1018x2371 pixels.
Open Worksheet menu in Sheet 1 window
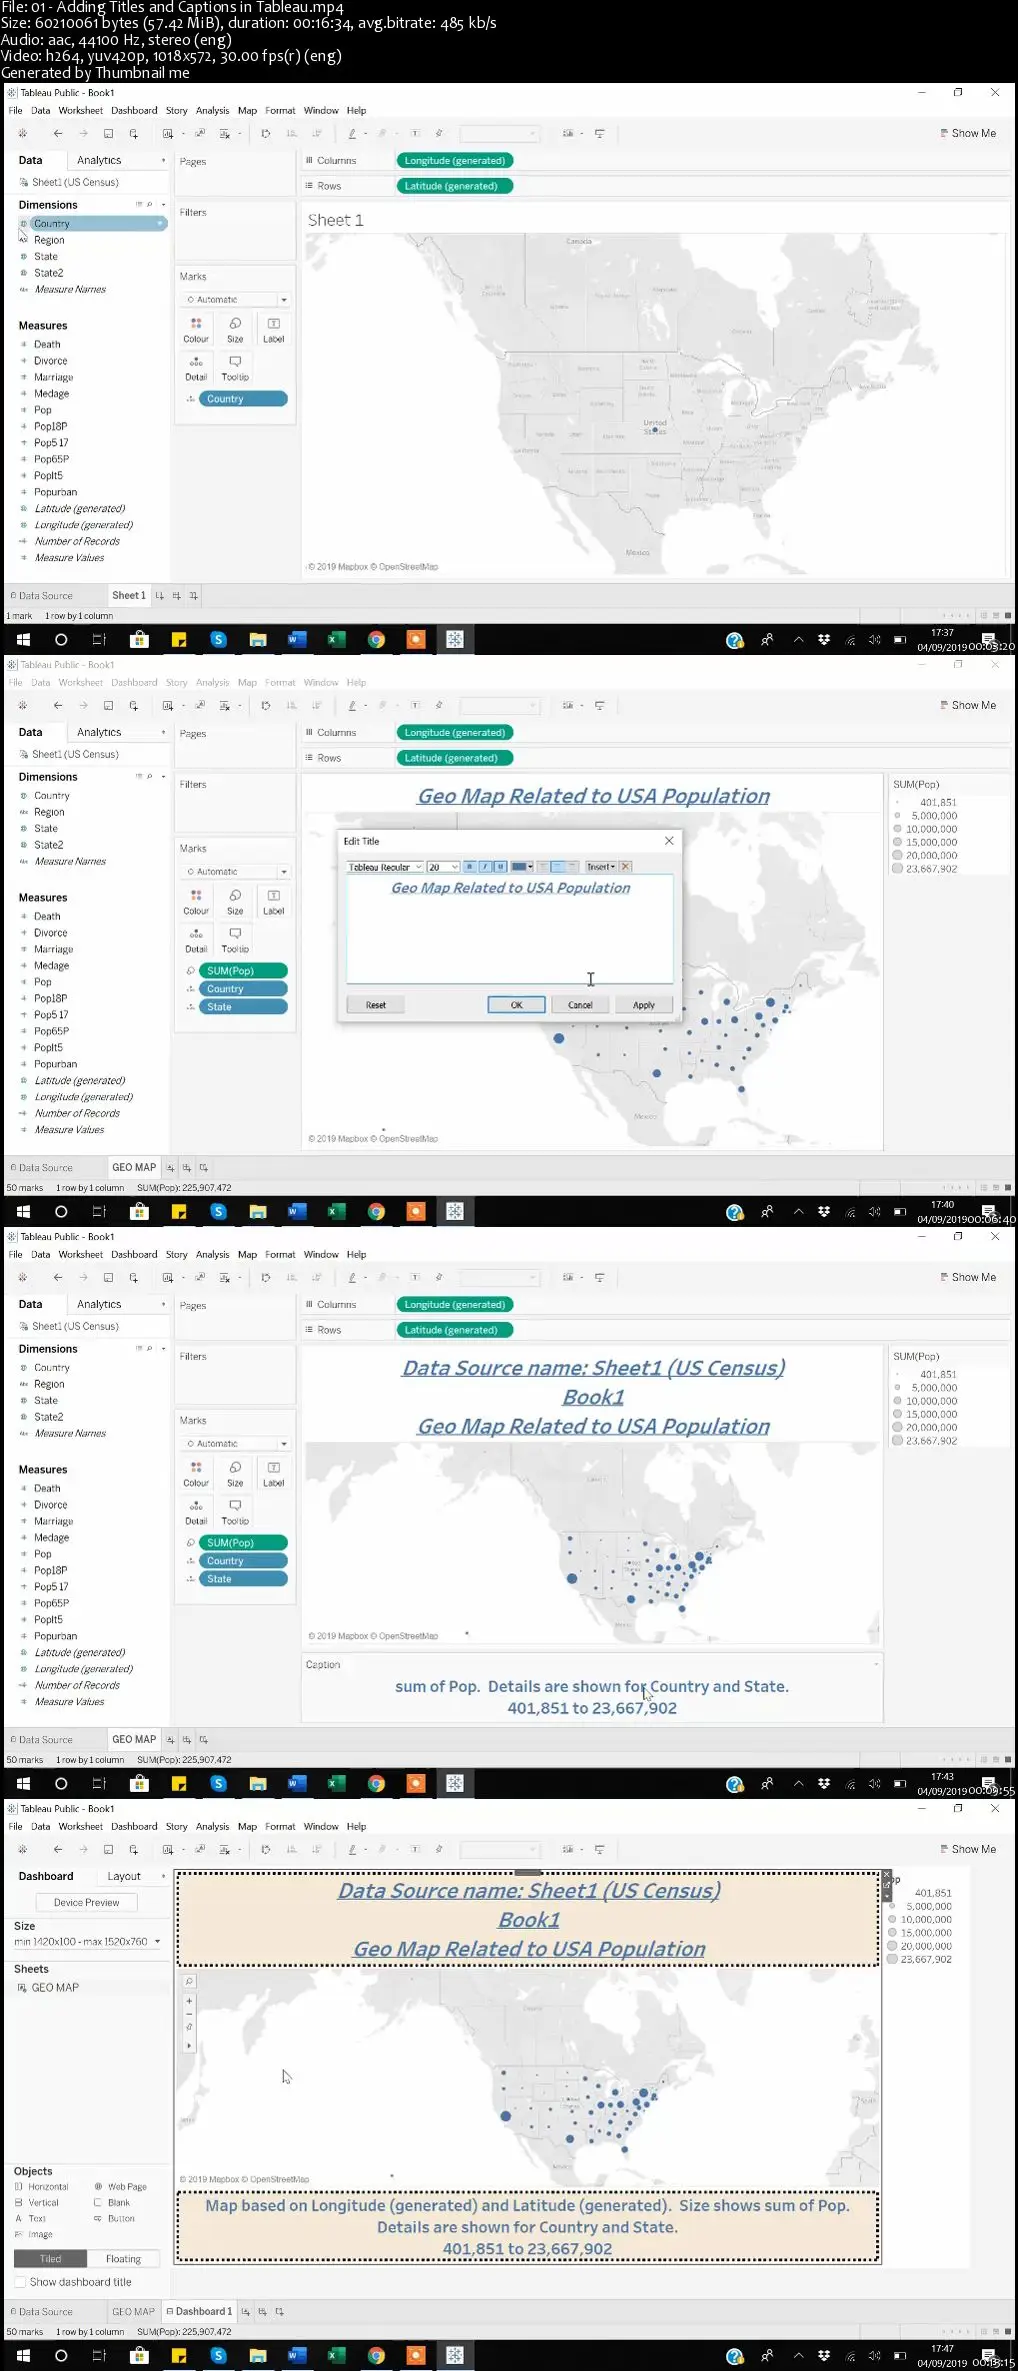[80, 111]
